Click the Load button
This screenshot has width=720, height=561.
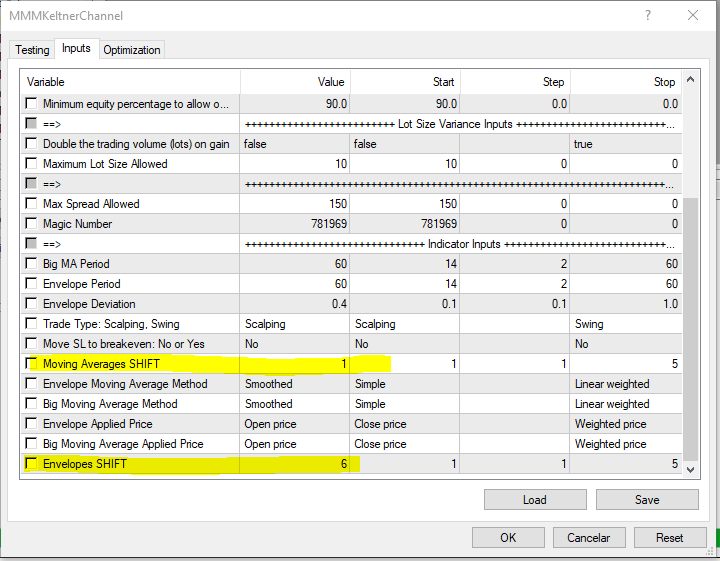[535, 499]
